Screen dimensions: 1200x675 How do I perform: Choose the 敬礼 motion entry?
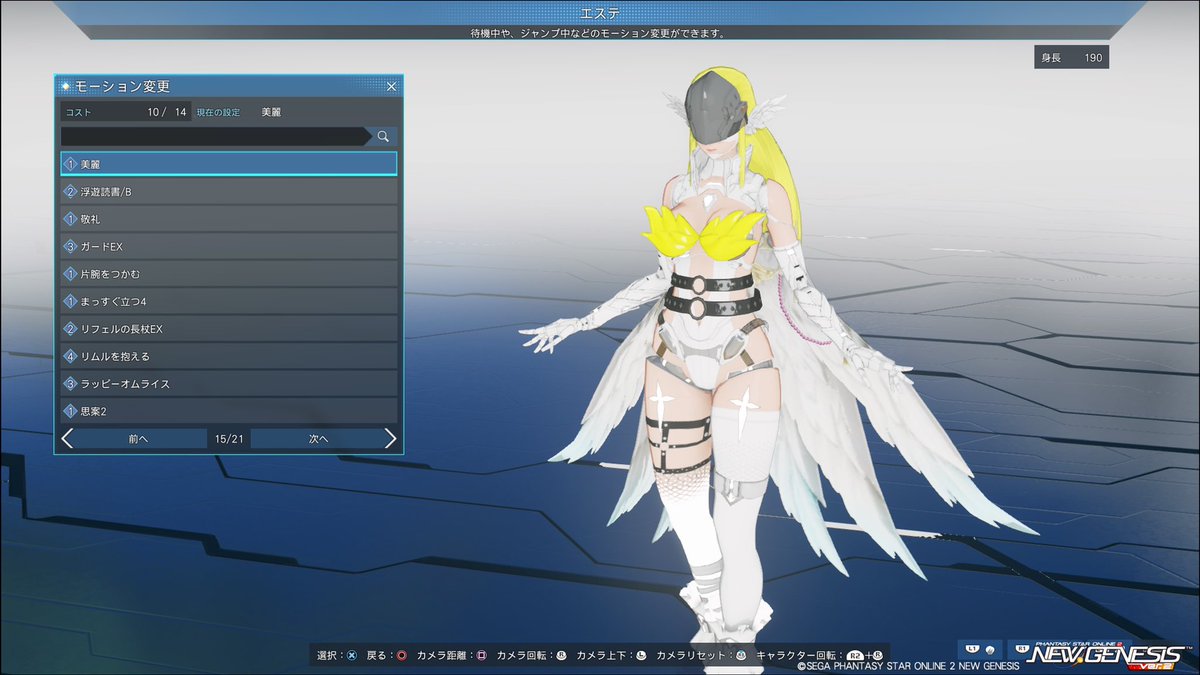click(229, 218)
